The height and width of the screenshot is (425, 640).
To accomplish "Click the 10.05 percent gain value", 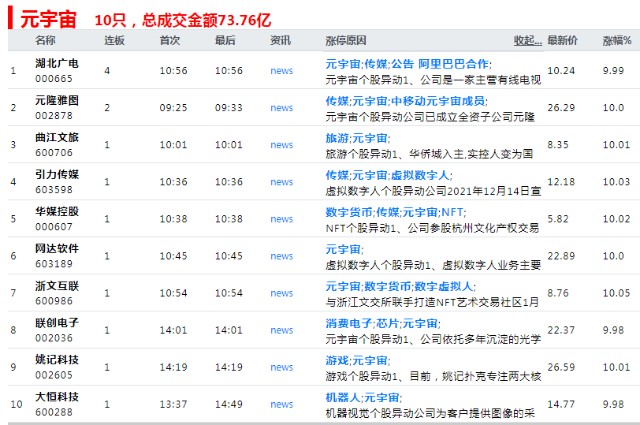I will 617,293.
